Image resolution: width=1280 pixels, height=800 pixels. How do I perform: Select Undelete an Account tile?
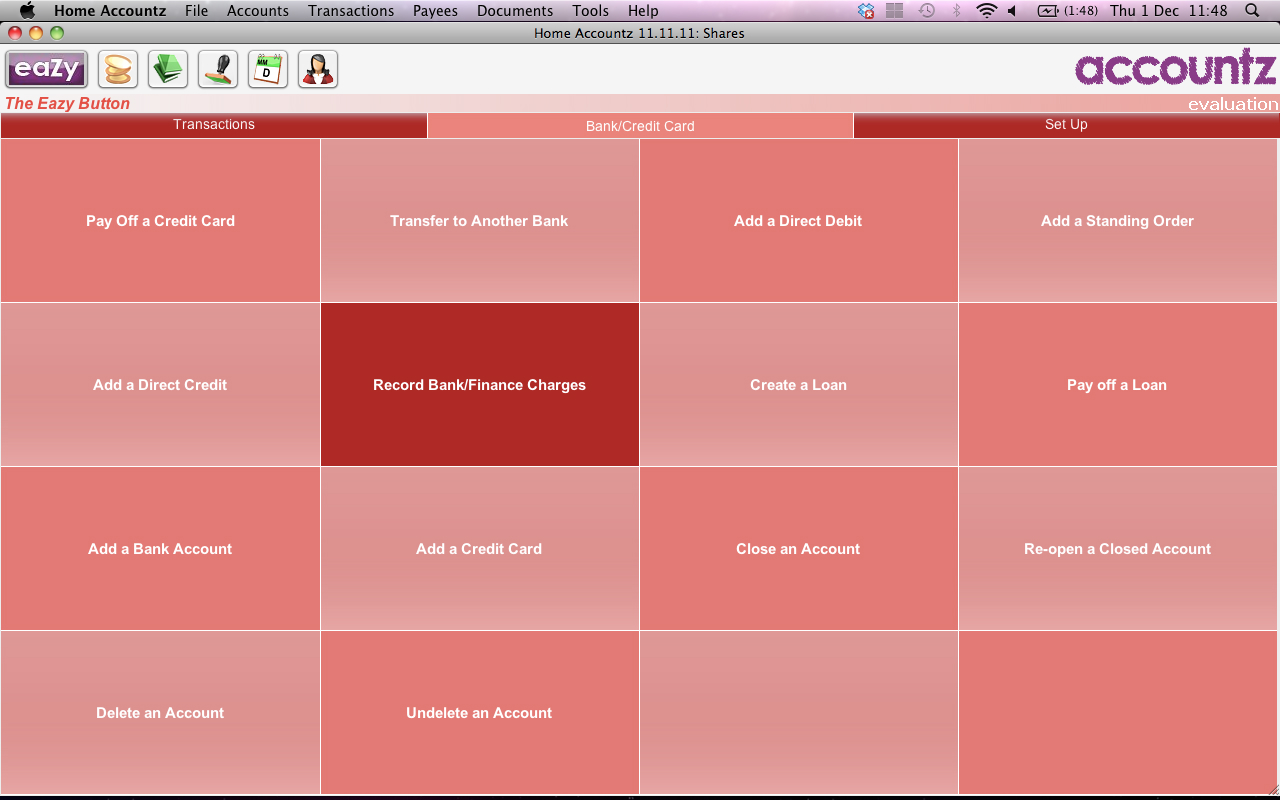point(479,713)
